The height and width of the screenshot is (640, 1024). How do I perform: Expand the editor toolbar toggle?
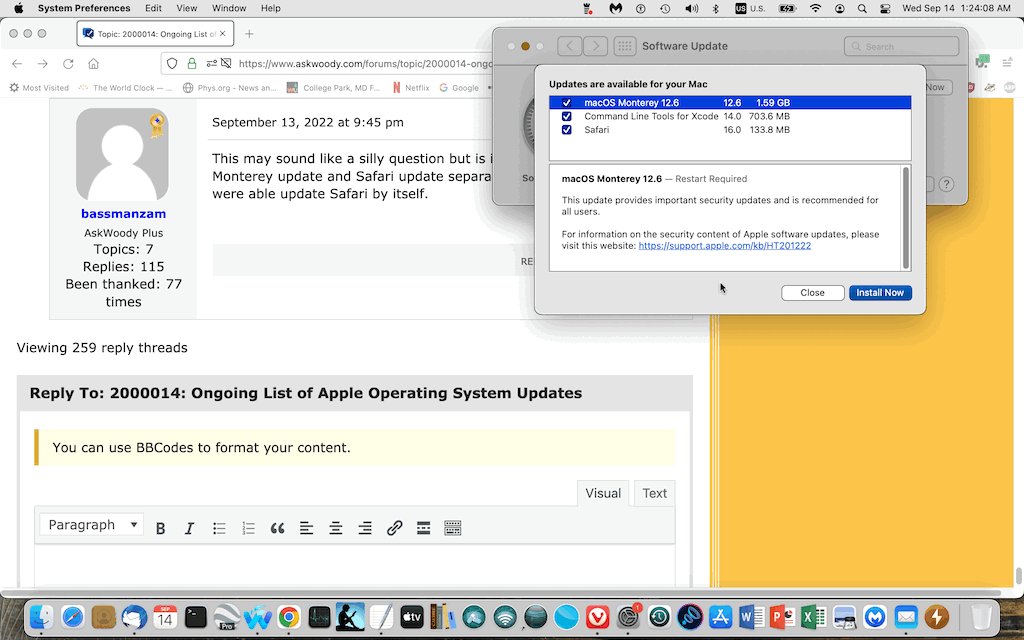[x=452, y=528]
